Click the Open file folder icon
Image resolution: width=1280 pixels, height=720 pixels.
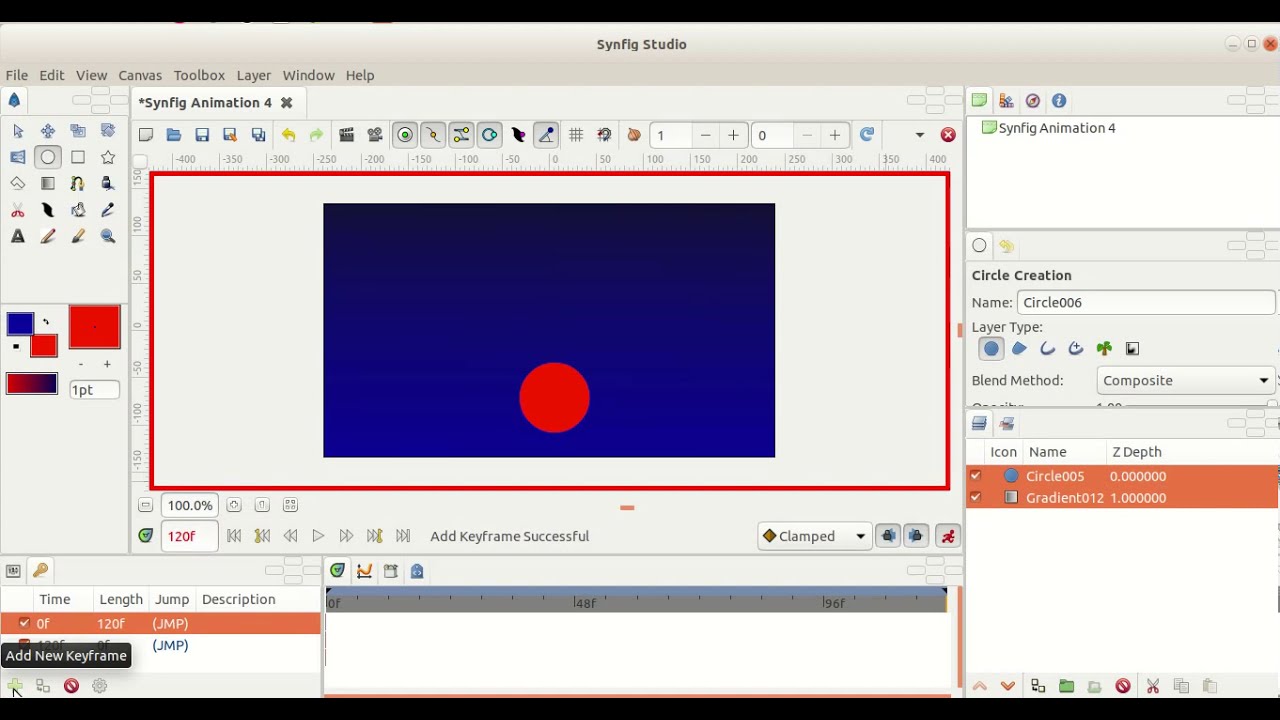(x=174, y=135)
